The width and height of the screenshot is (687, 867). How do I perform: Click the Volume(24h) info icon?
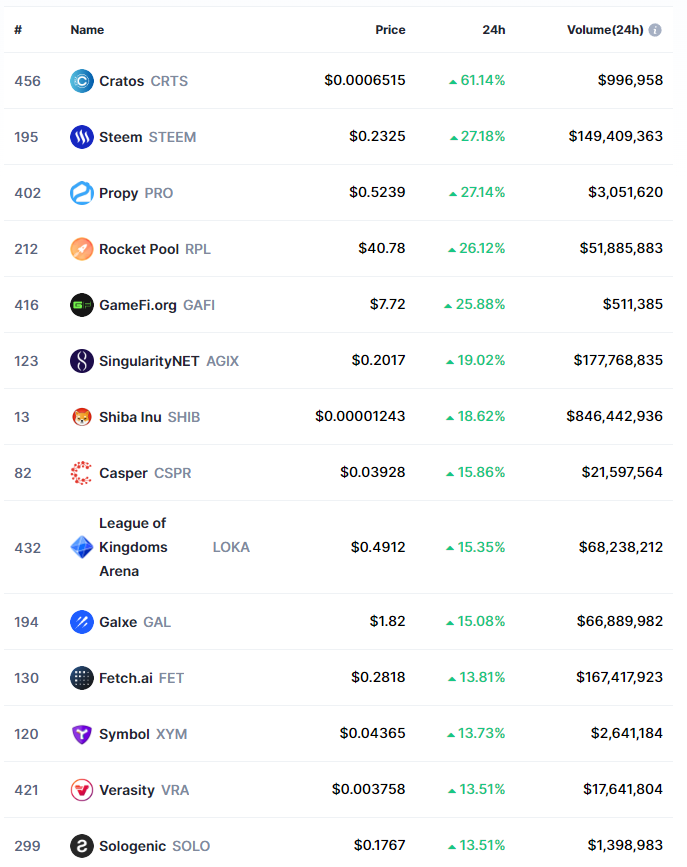tap(655, 30)
